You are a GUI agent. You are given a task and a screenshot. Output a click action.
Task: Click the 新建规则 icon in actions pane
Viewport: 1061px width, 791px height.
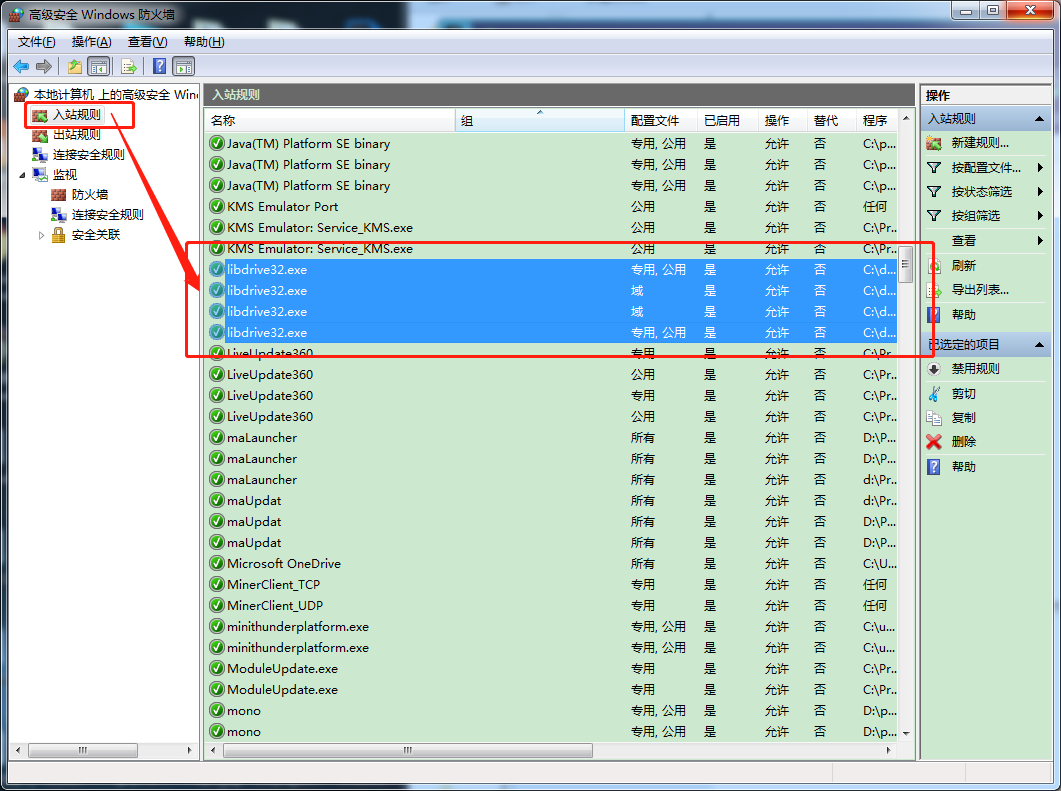click(x=934, y=143)
